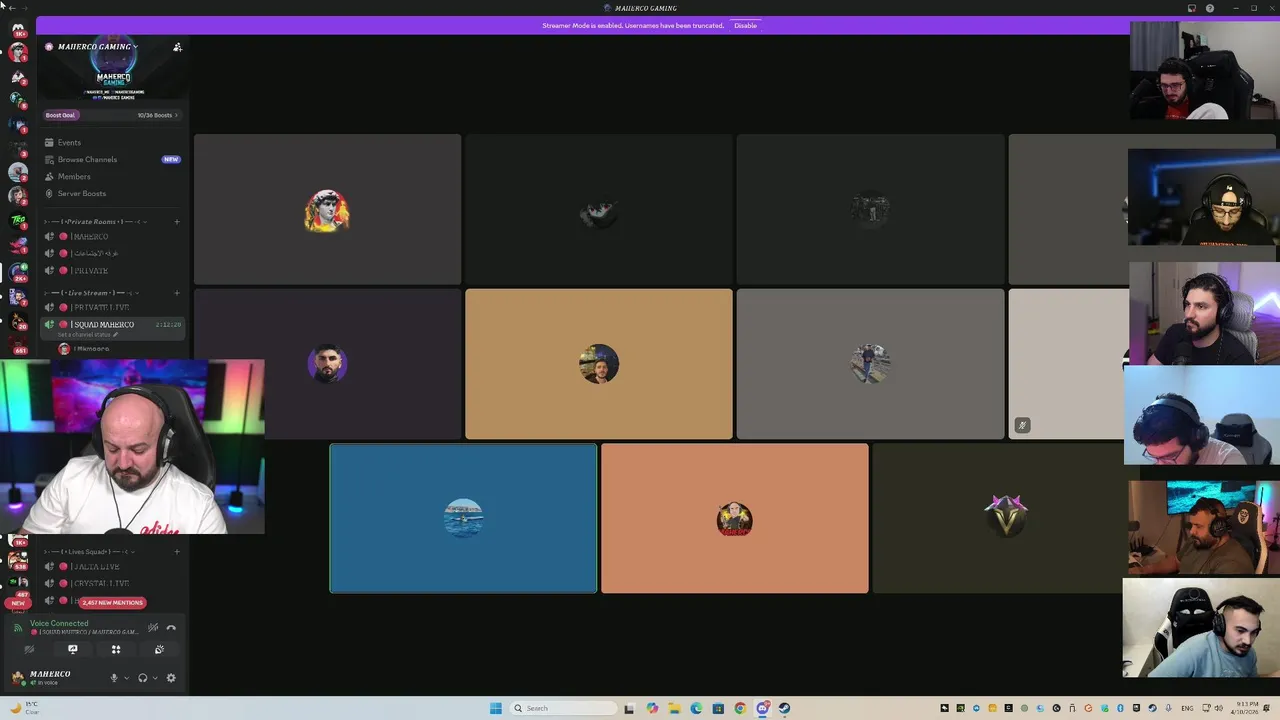Add a channel to Live Stream category
This screenshot has height=720, width=1280.
click(177, 293)
